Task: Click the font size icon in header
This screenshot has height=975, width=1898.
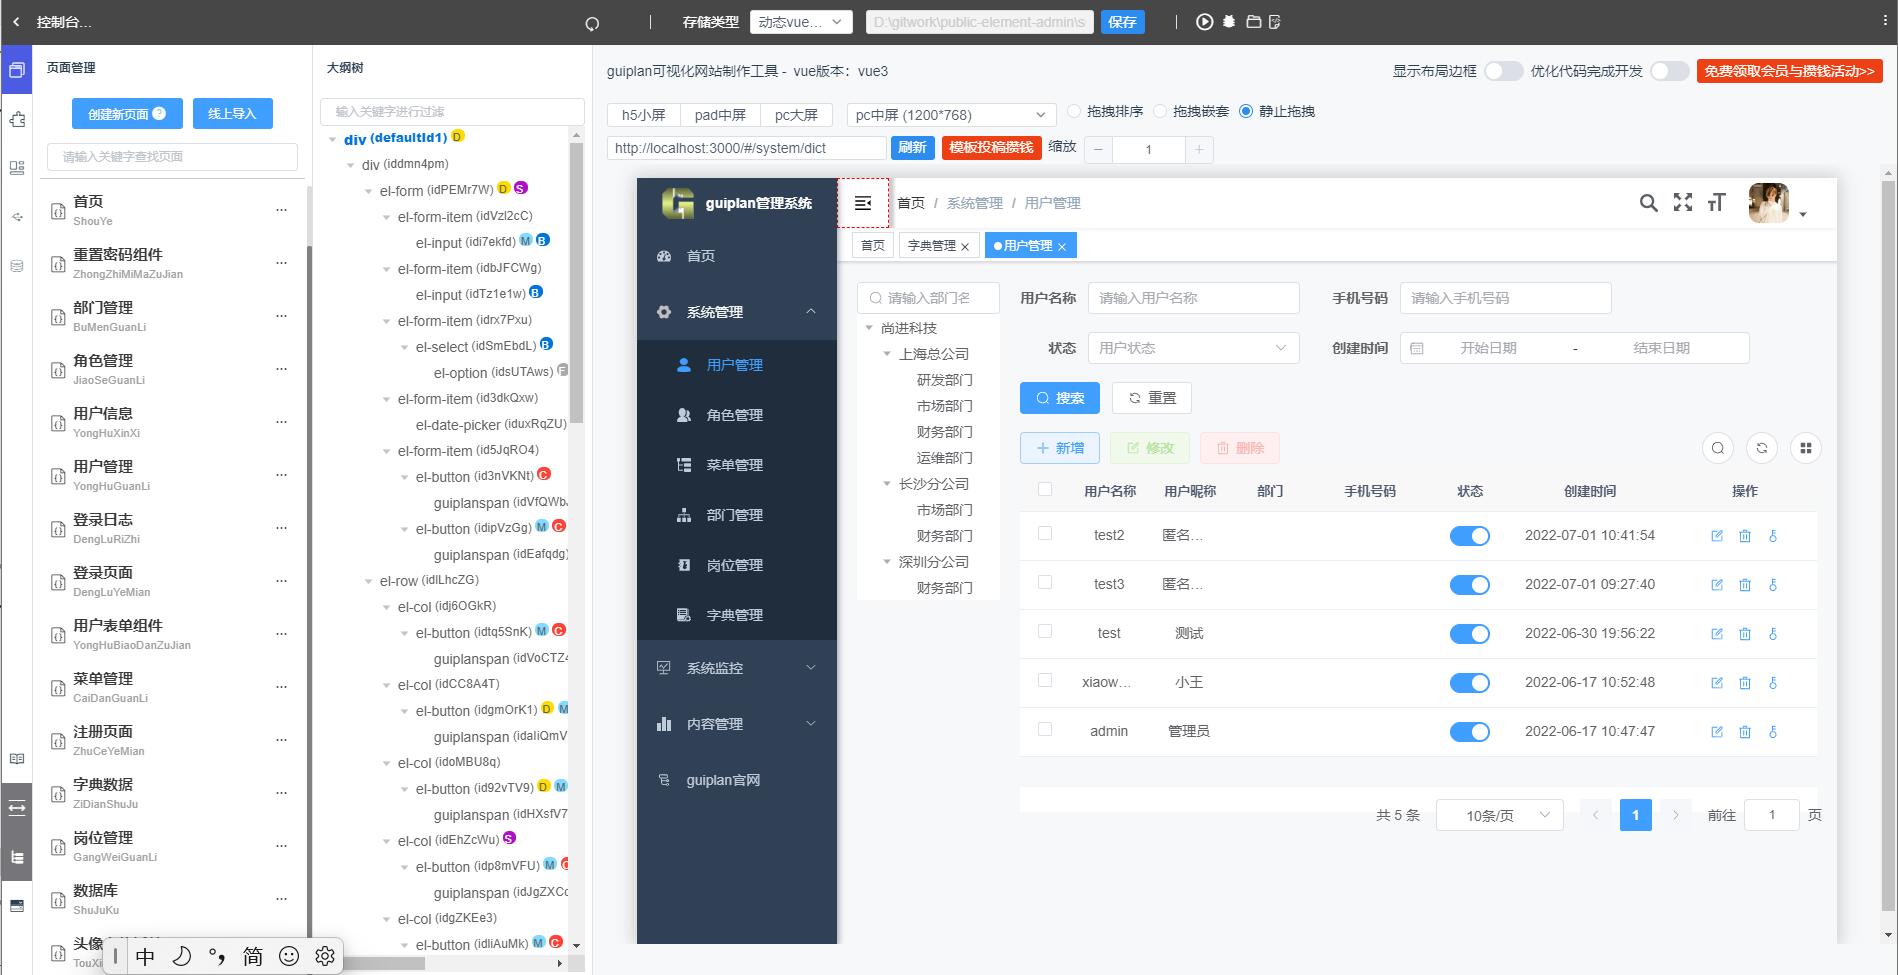Action: click(x=1717, y=203)
